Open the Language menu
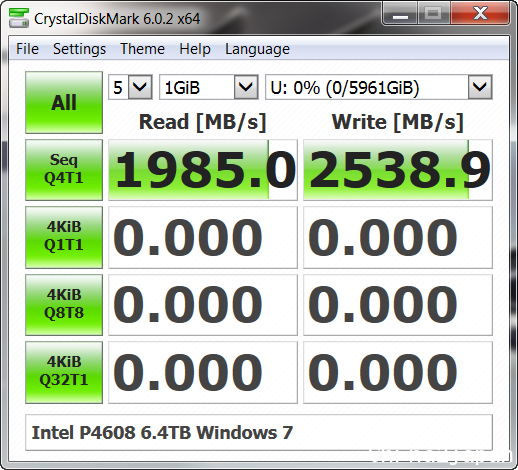Viewport: 518px width, 470px height. coord(257,49)
